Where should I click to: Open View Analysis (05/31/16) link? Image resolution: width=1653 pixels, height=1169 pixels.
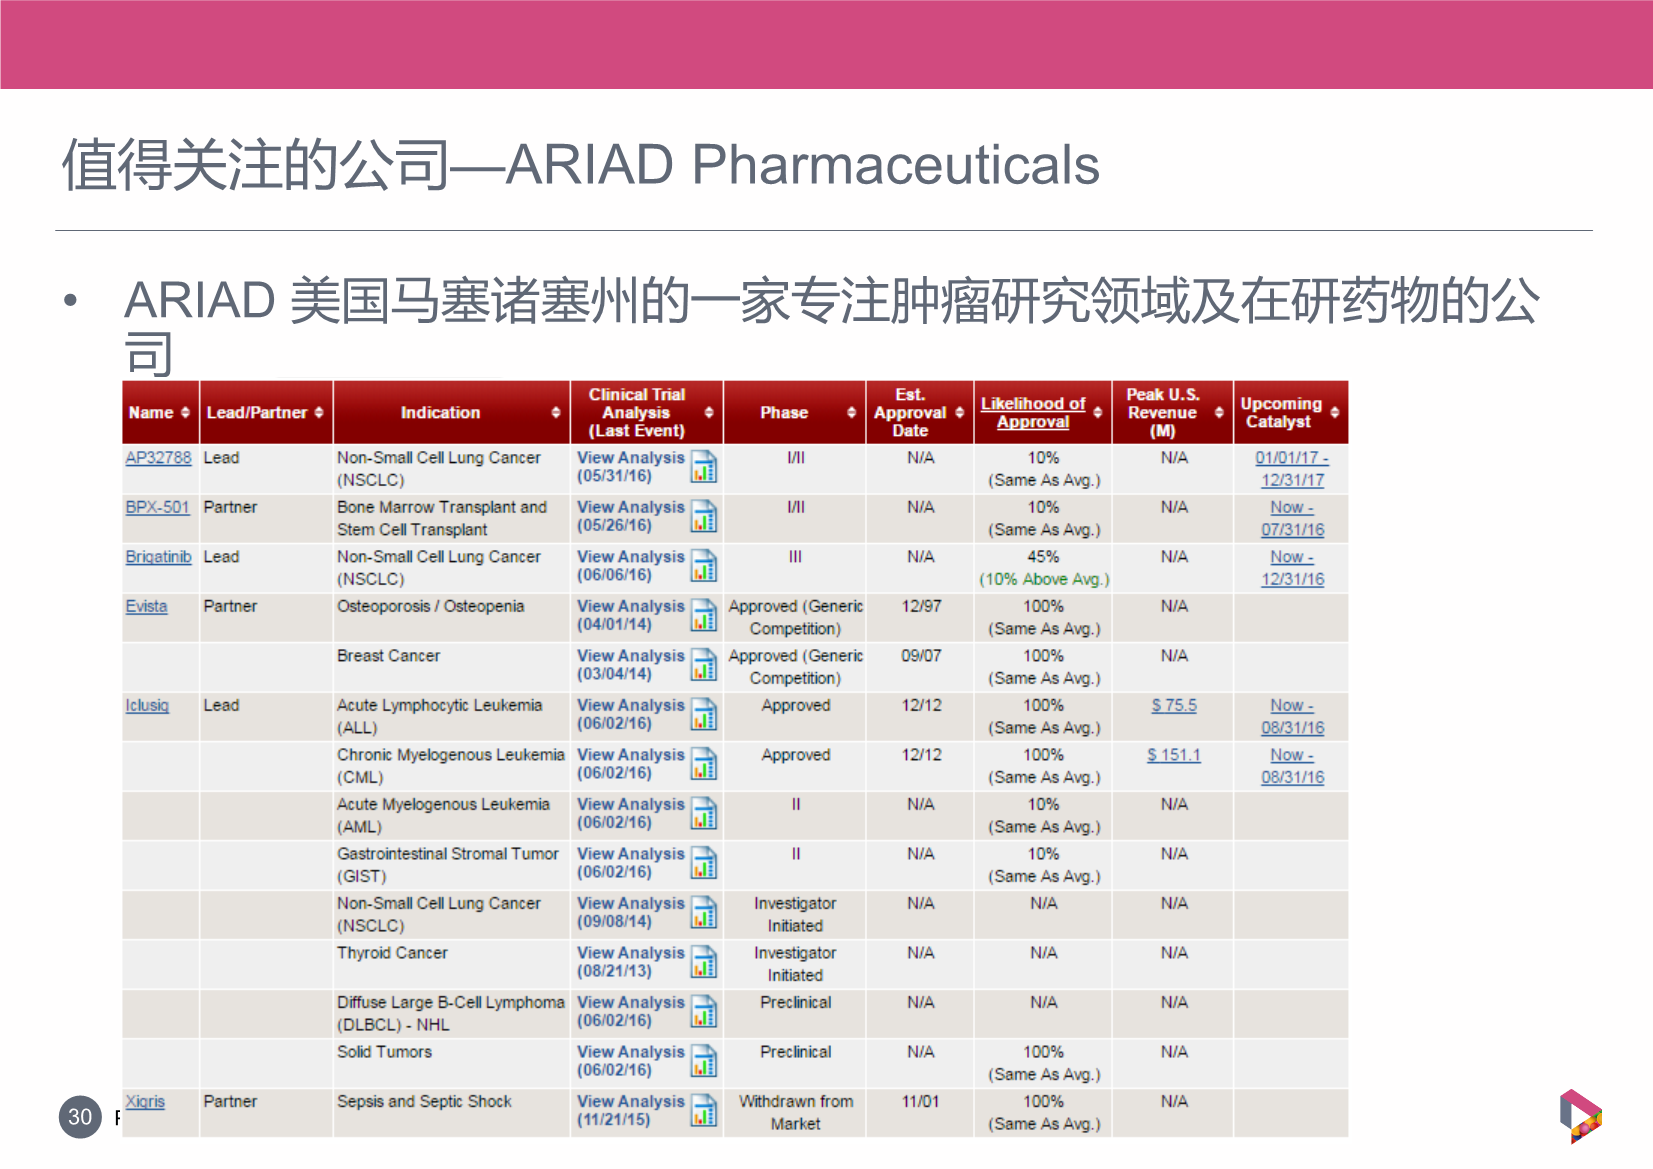[631, 467]
